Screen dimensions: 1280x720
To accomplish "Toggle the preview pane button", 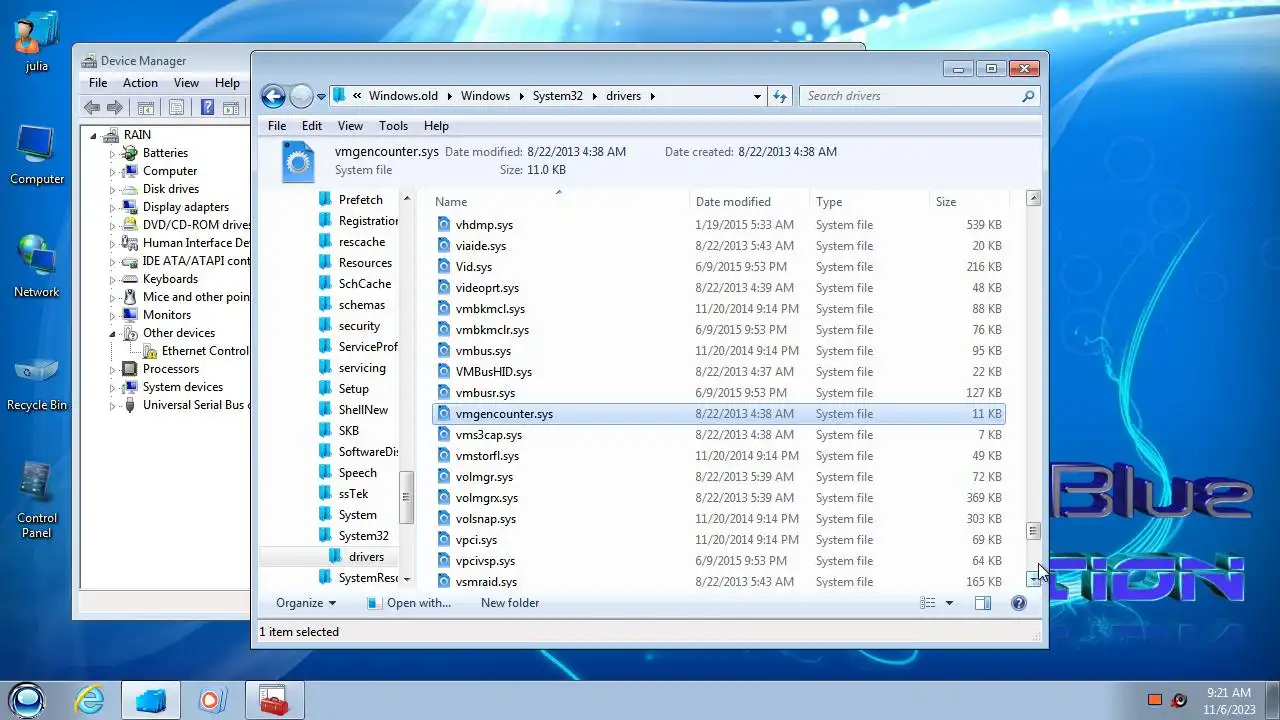I will (983, 603).
